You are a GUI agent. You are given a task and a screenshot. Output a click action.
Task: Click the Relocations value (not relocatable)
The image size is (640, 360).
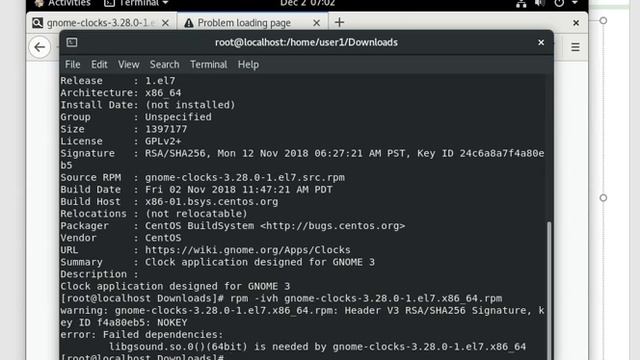click(x=196, y=214)
